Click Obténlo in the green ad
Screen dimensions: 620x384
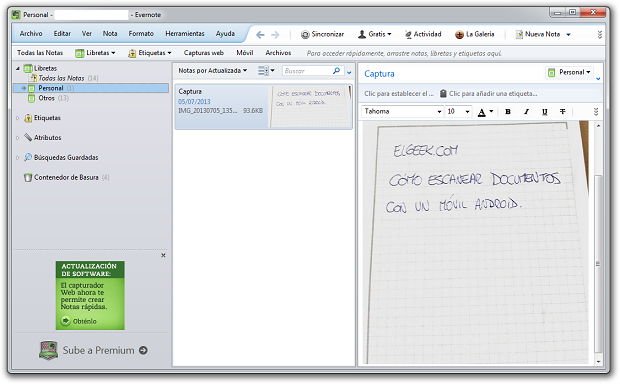[x=79, y=321]
